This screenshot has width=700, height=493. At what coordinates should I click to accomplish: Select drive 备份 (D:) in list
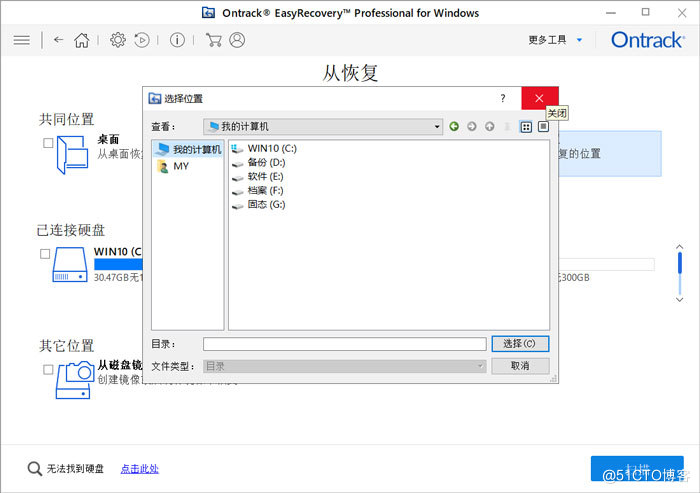(x=258, y=163)
